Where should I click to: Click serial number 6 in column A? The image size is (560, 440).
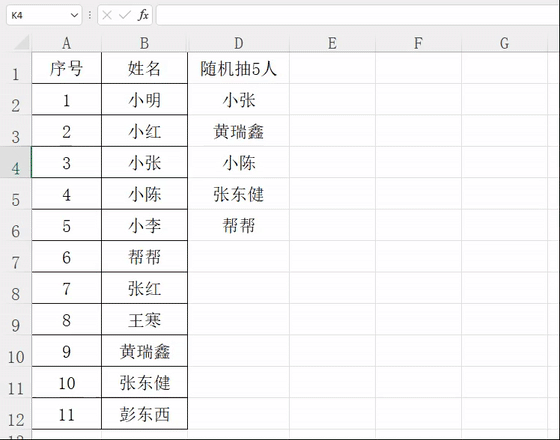[x=66, y=256]
